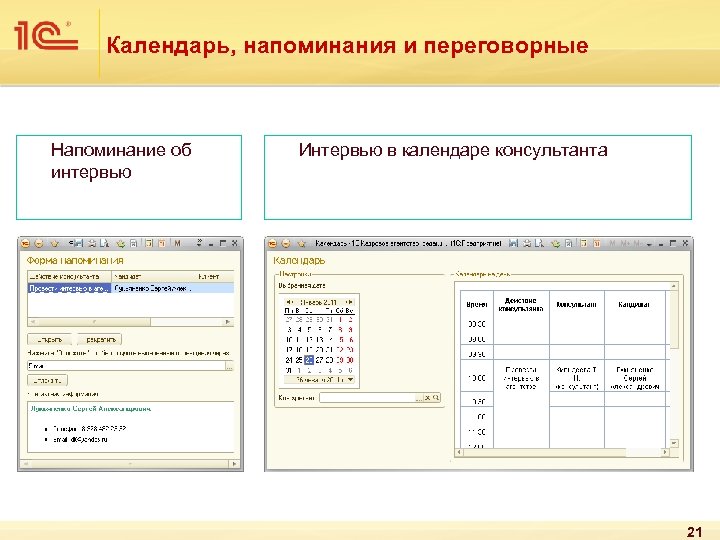Screen dimensions: 720x540
Task: Click calendar day table scroll-up arrow
Action: [674, 286]
